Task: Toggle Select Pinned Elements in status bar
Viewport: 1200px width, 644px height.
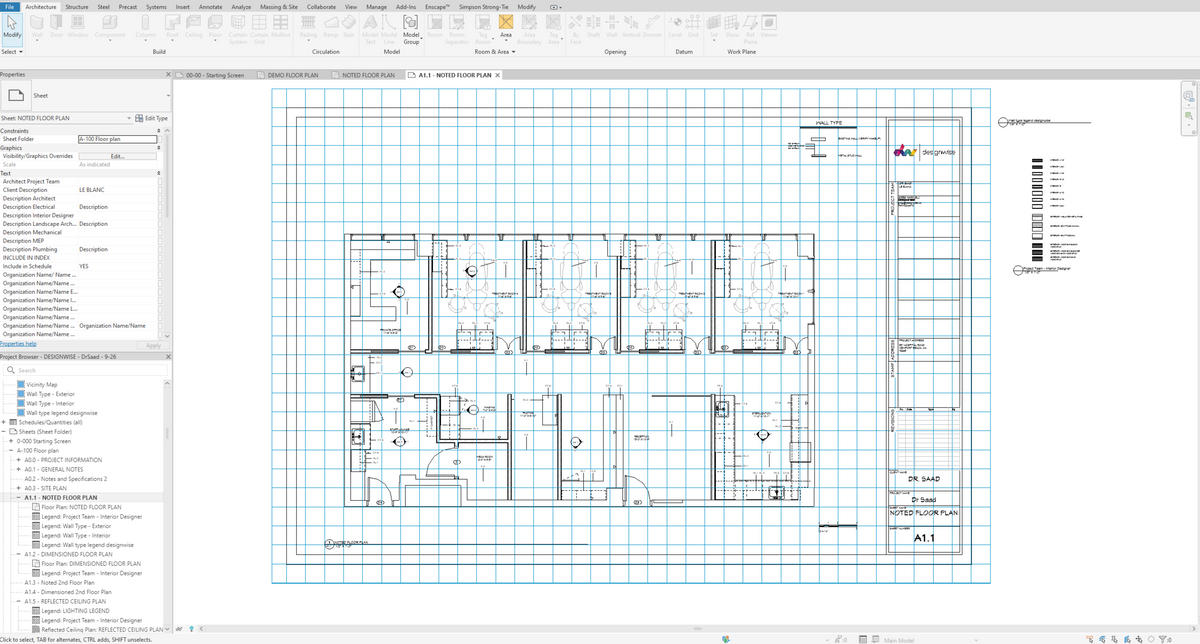Action: (1114, 639)
